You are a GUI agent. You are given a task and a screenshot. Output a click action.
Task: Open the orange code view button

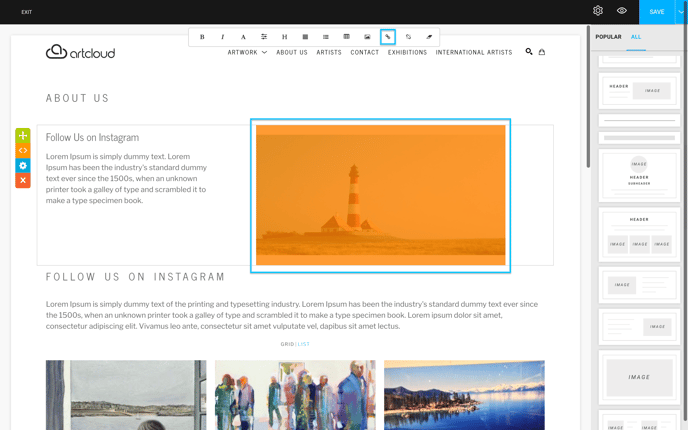(23, 150)
